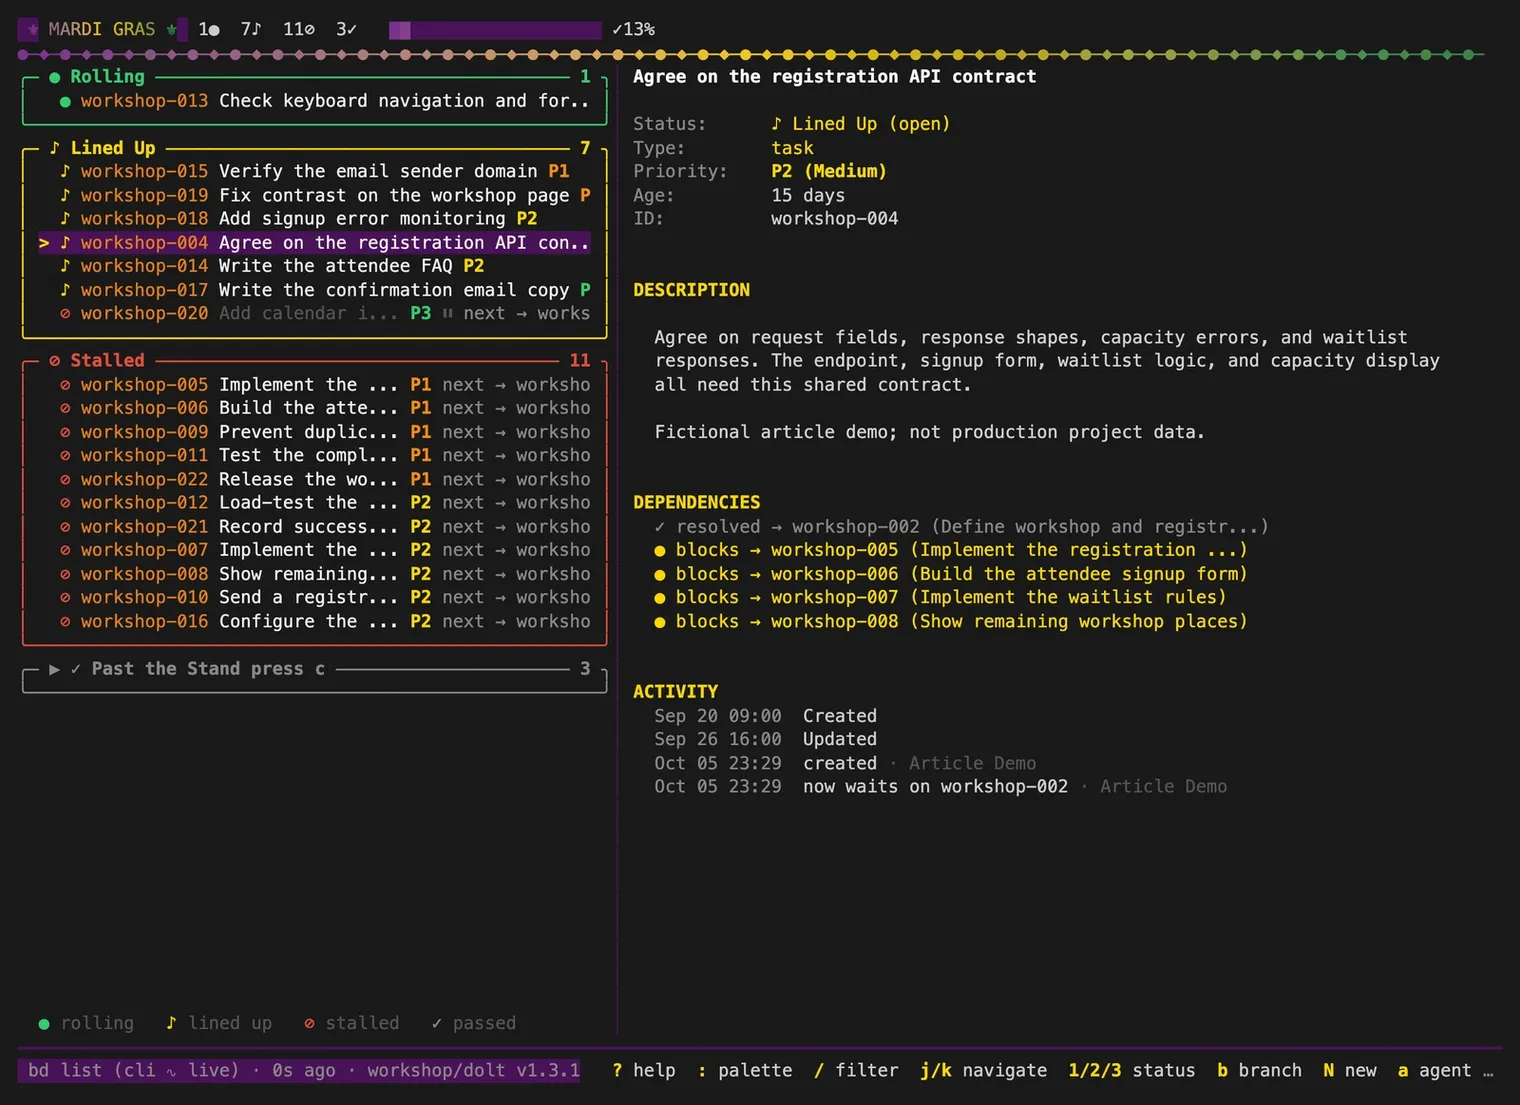Click the stalled legend item
Screen dimensions: 1520x1105
pyautogui.click(x=352, y=1024)
